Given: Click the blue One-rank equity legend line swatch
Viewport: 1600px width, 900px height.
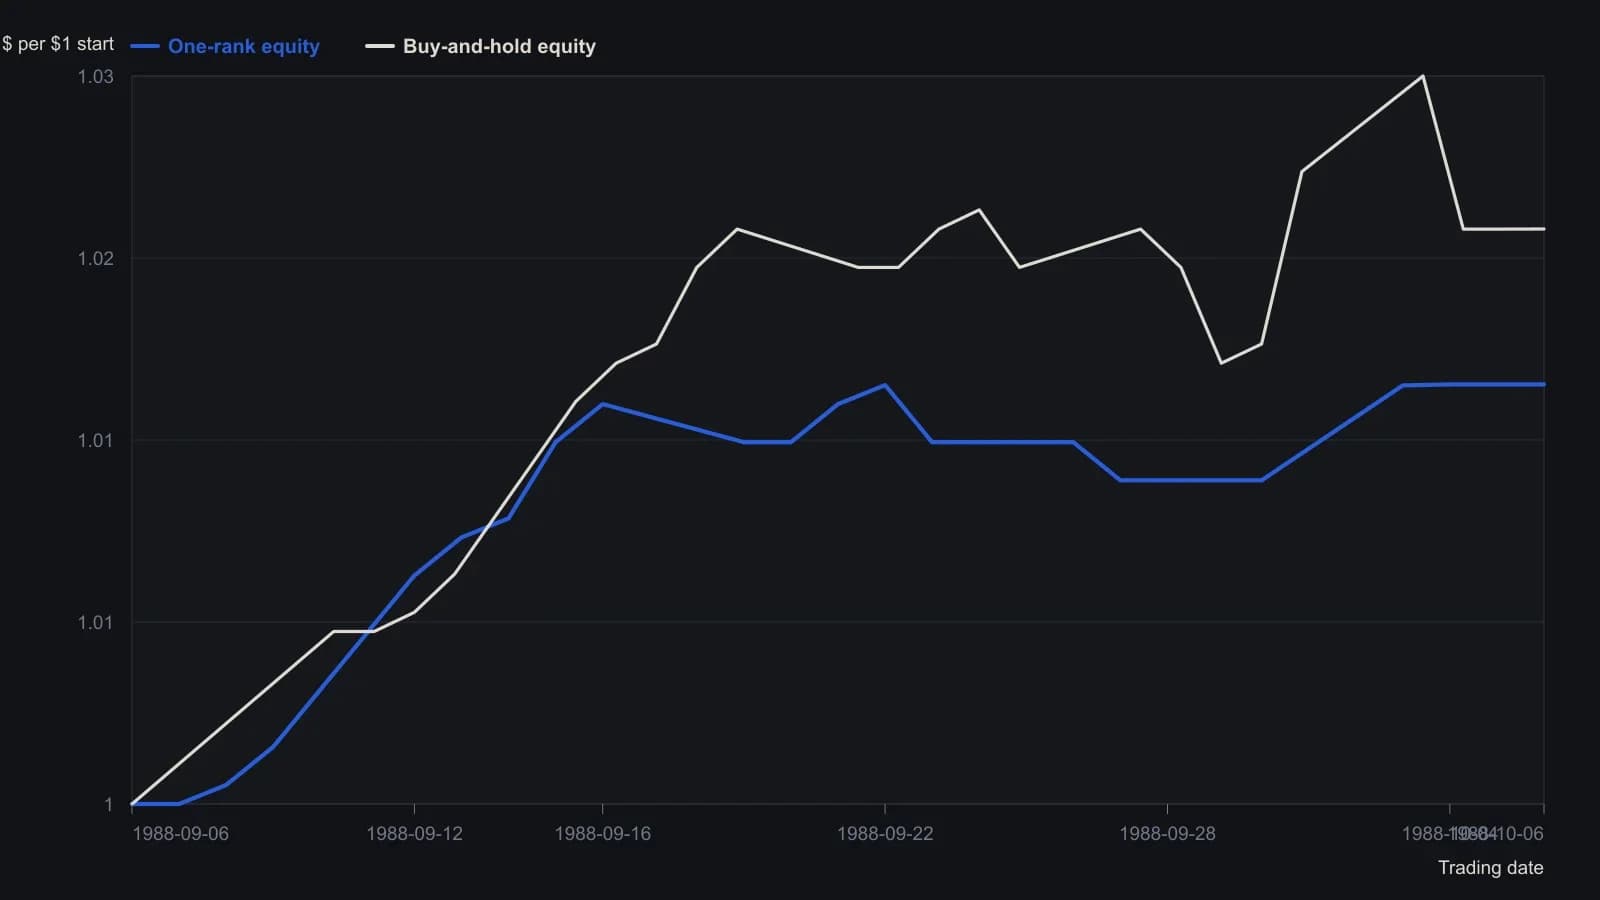Looking at the screenshot, I should [x=145, y=46].
